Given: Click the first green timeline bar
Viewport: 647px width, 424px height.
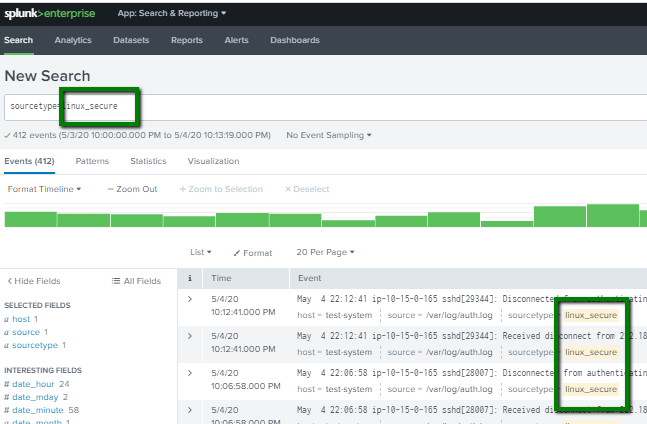Looking at the screenshot, I should tap(31, 219).
